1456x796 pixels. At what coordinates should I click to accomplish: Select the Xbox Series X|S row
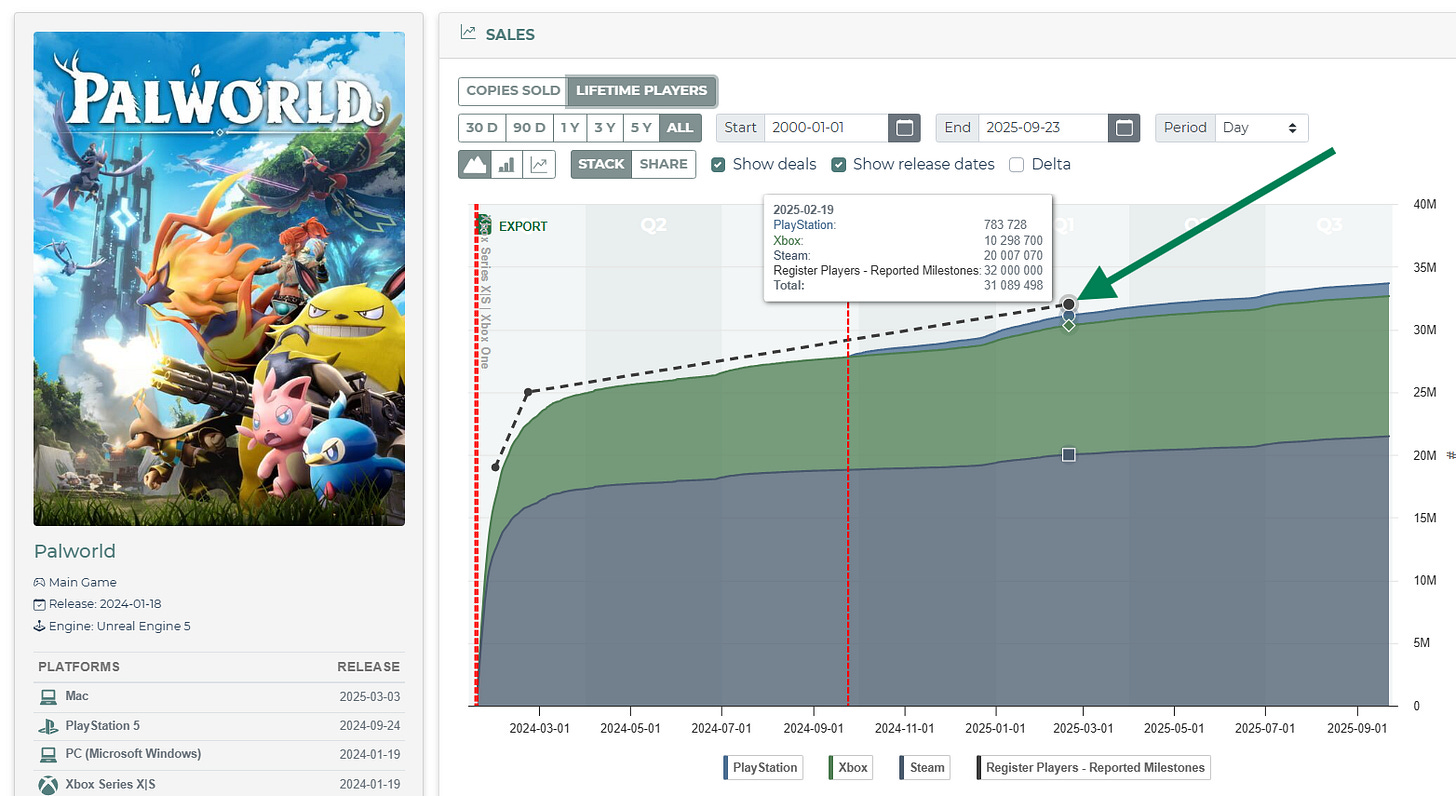pos(219,784)
